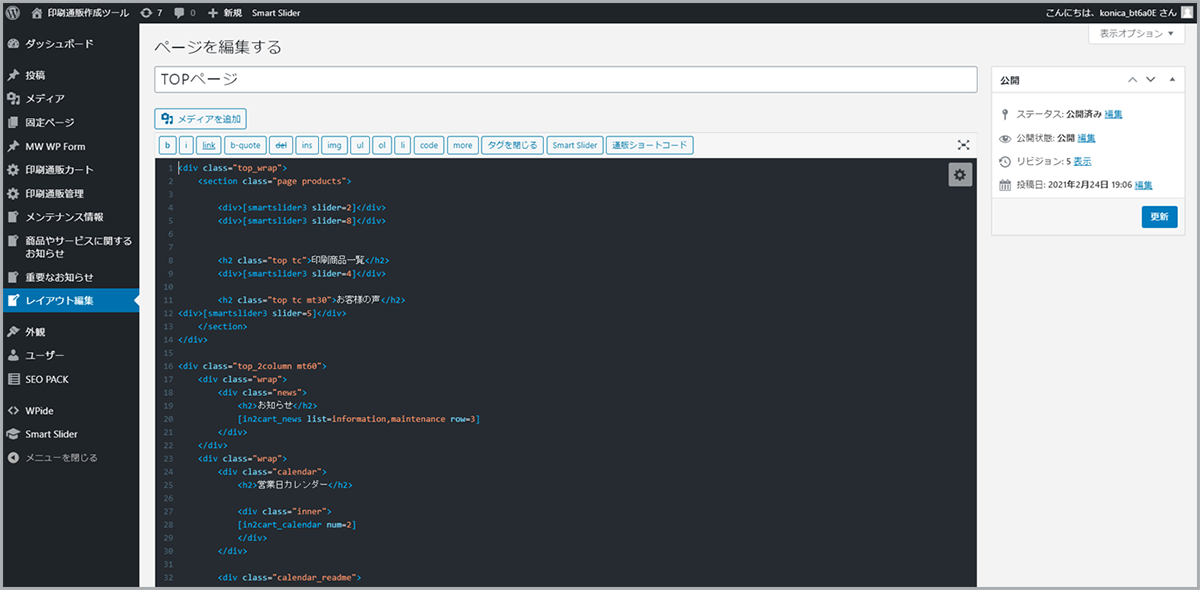Toggle fullscreen editor with the expand icon

[x=963, y=145]
